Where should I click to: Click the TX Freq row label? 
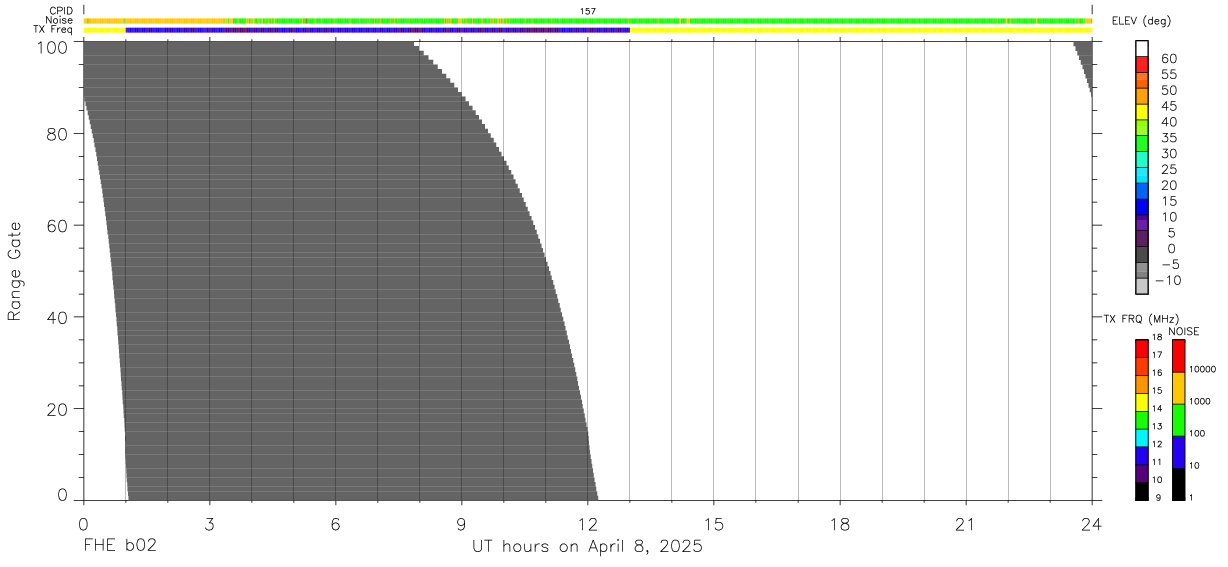54,30
